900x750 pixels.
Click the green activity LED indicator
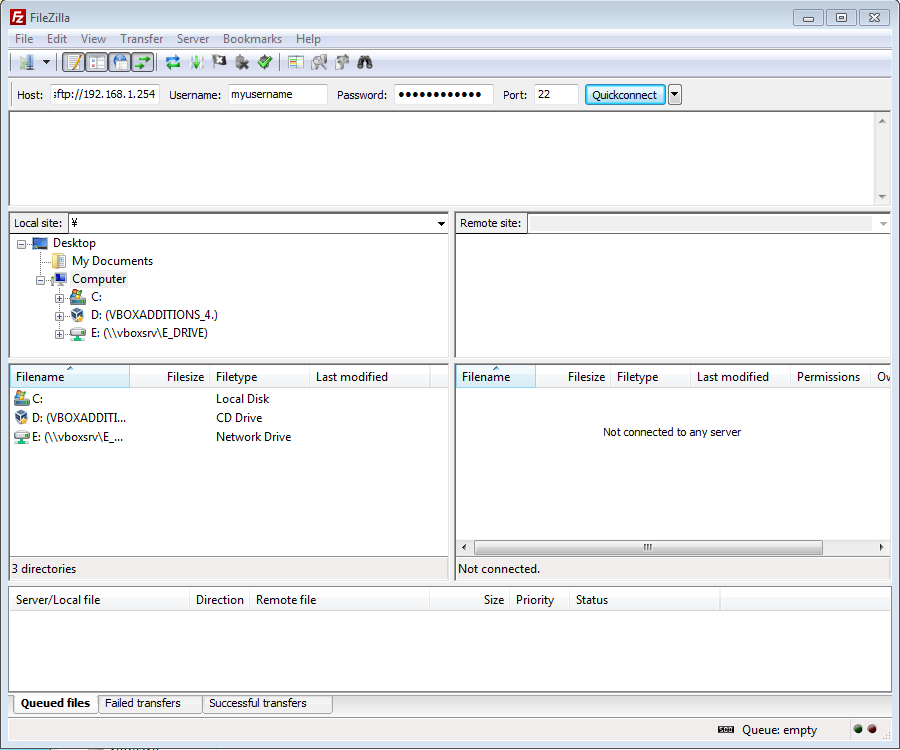pyautogui.click(x=858, y=729)
